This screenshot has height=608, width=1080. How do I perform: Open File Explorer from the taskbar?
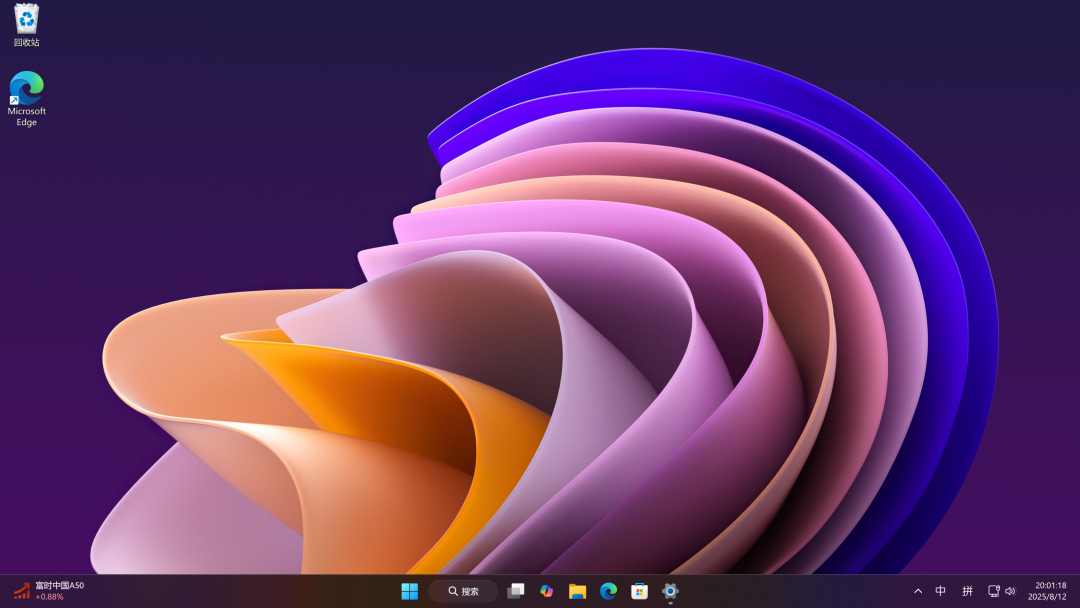pyautogui.click(x=577, y=591)
